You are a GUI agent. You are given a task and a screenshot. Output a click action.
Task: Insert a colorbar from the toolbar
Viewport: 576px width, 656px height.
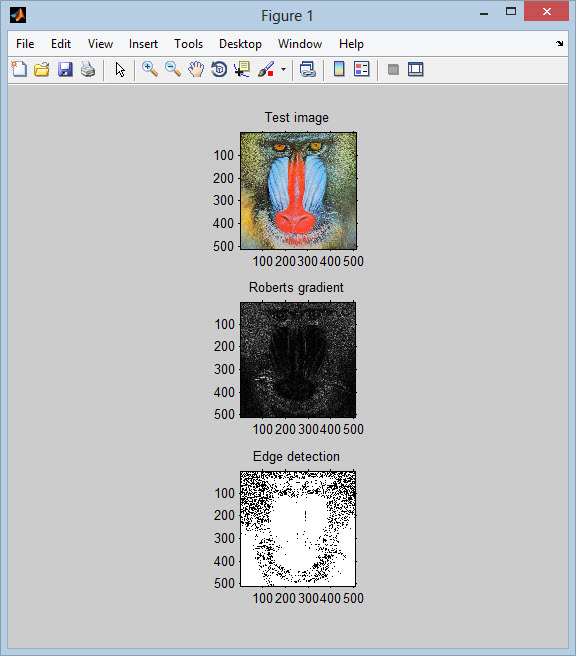(x=339, y=69)
